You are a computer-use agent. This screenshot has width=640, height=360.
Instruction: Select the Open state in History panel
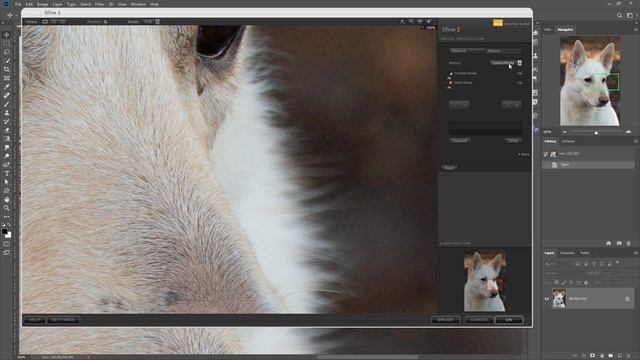pyautogui.click(x=588, y=164)
